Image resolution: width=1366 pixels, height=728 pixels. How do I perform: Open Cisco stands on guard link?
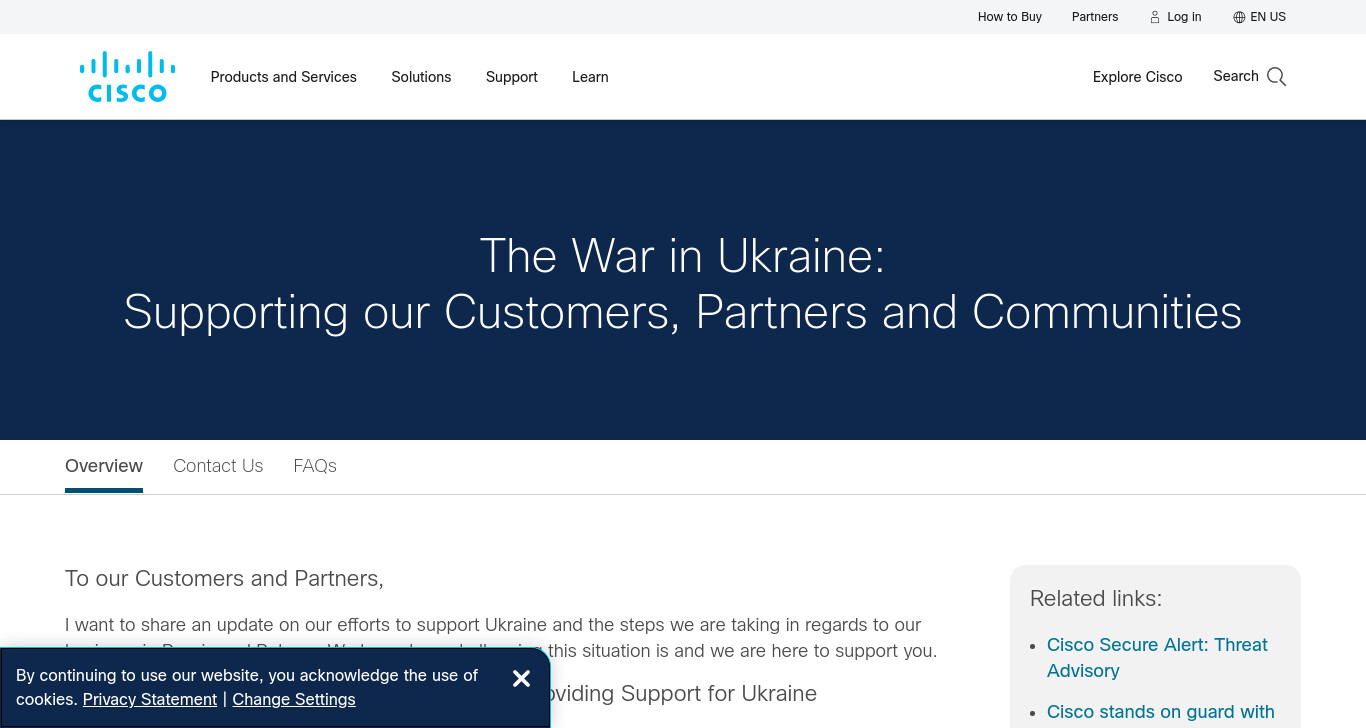click(x=1160, y=712)
